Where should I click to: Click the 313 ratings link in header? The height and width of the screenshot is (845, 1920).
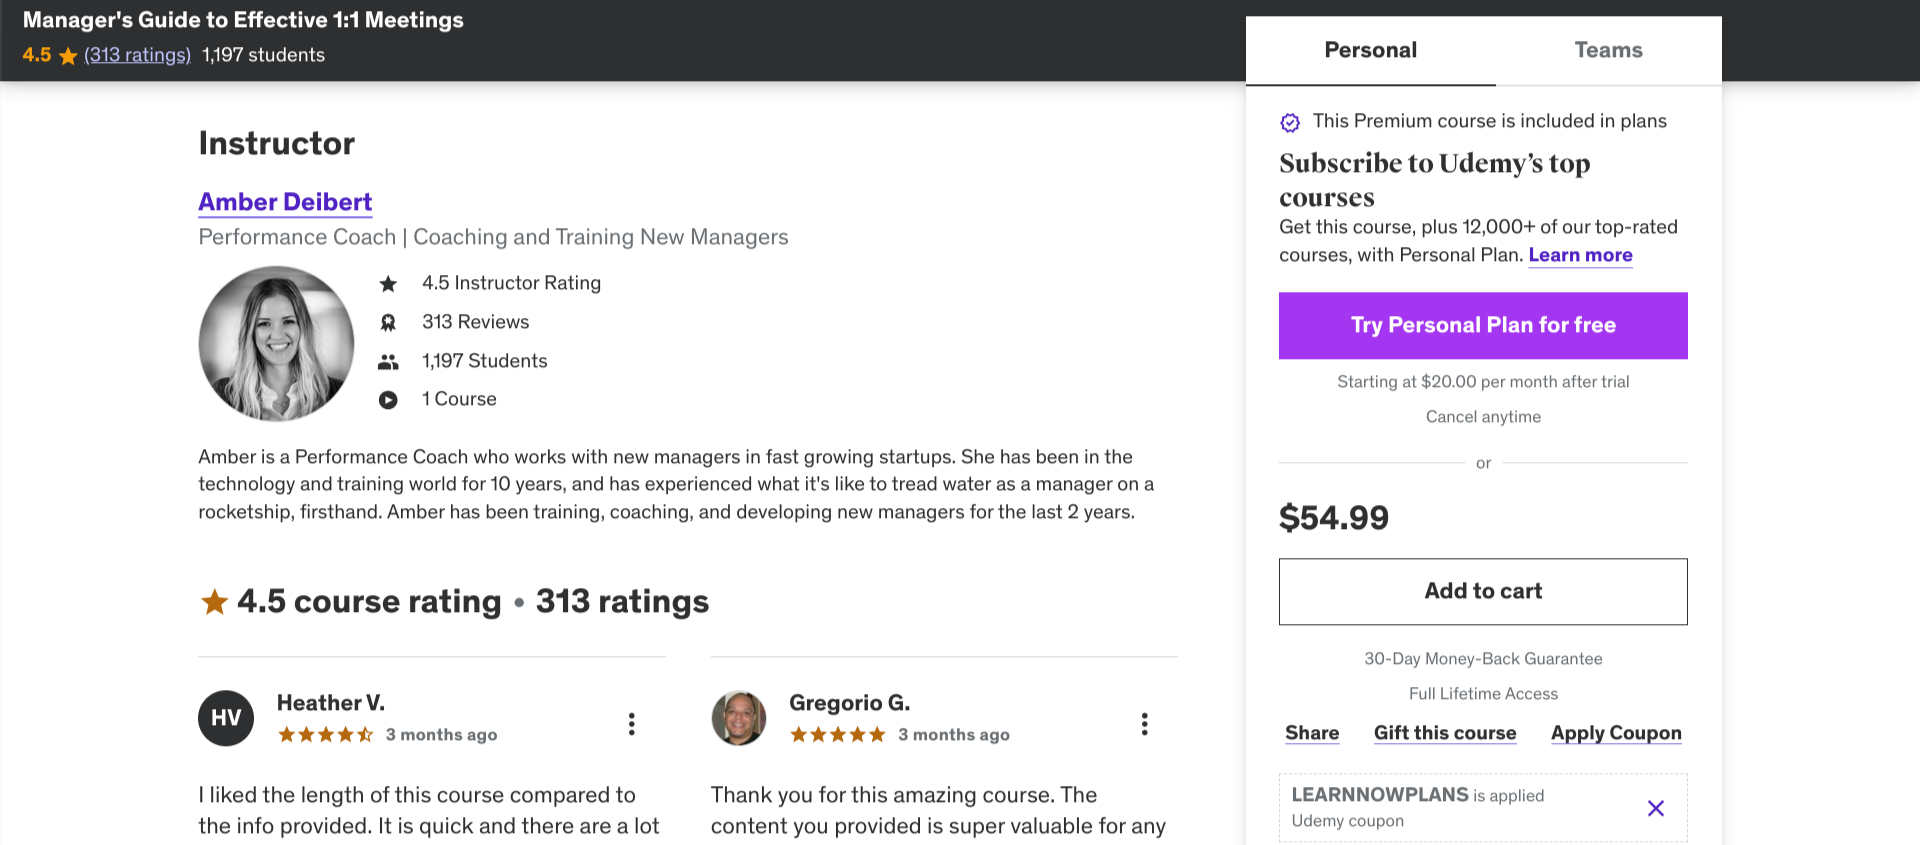point(137,55)
